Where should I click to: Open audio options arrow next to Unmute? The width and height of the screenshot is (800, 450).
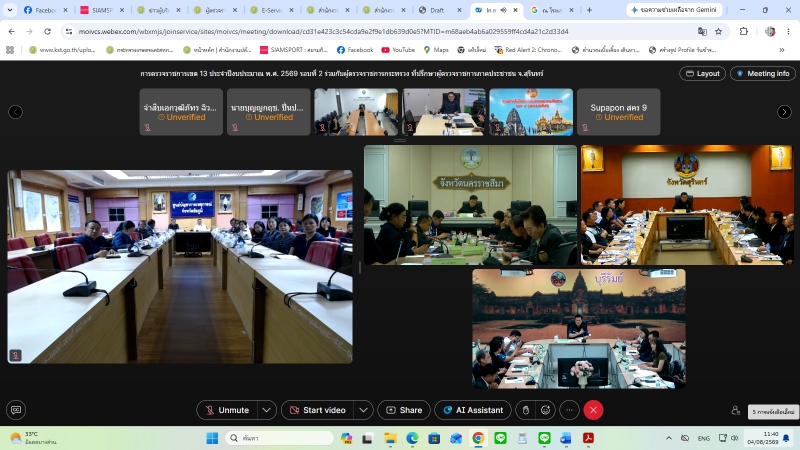click(266, 410)
